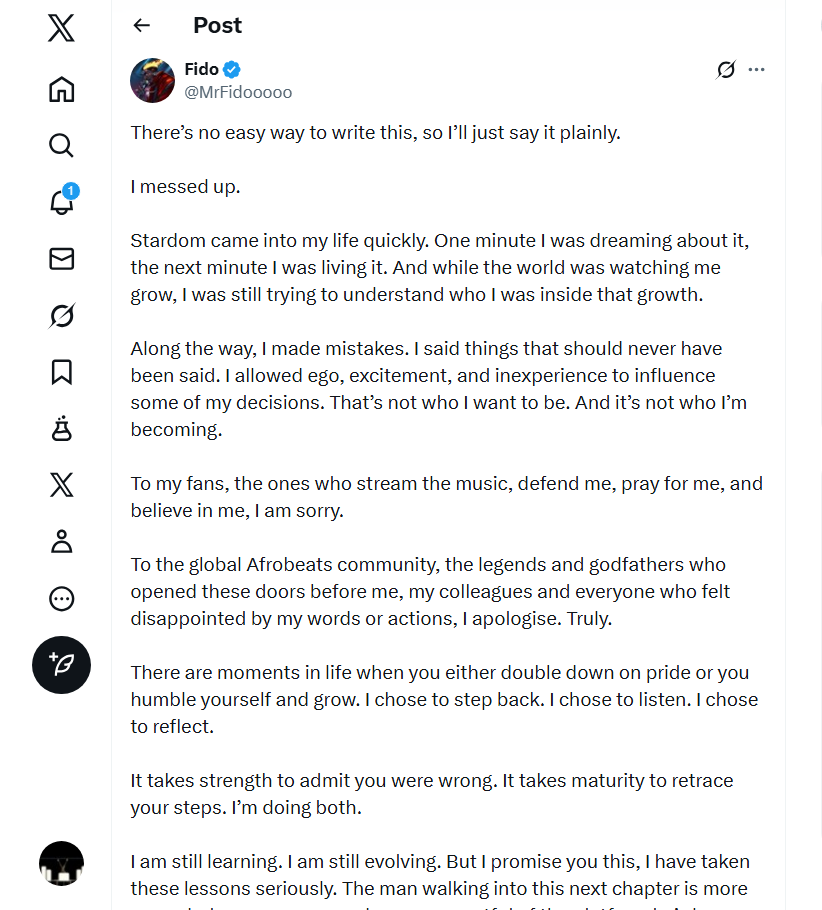Open Premium X icon in sidebar

click(61, 486)
